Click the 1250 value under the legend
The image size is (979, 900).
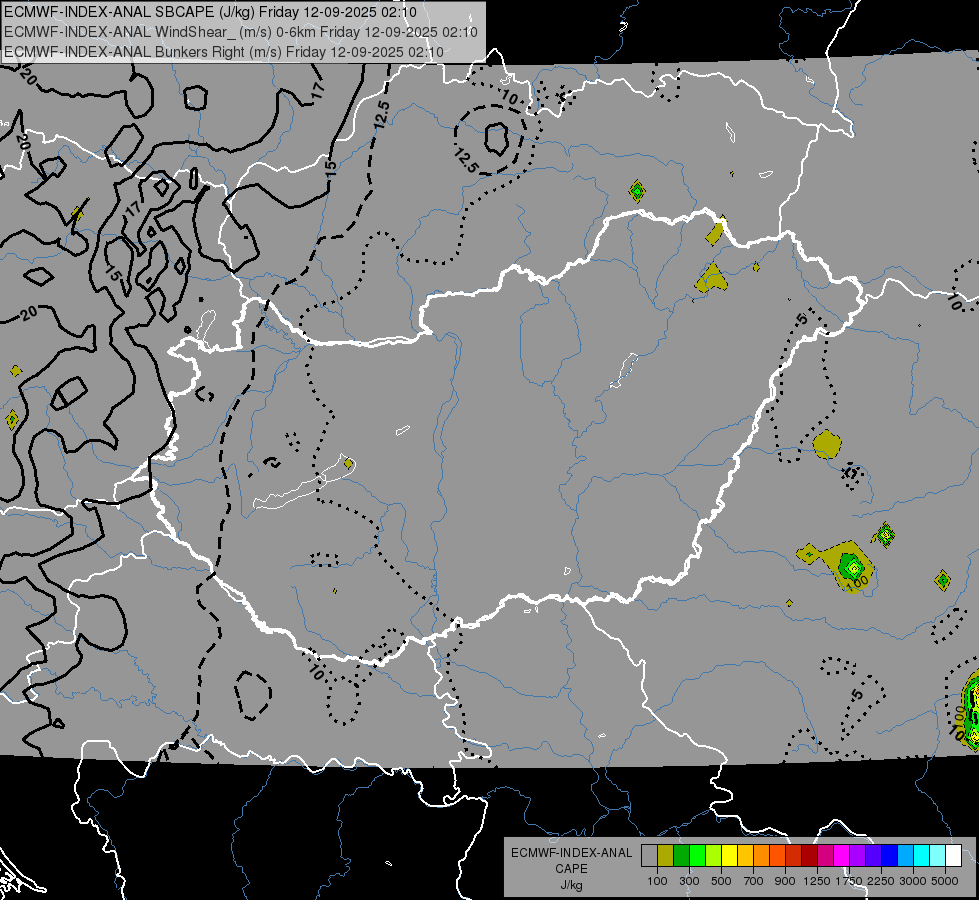[x=817, y=881]
